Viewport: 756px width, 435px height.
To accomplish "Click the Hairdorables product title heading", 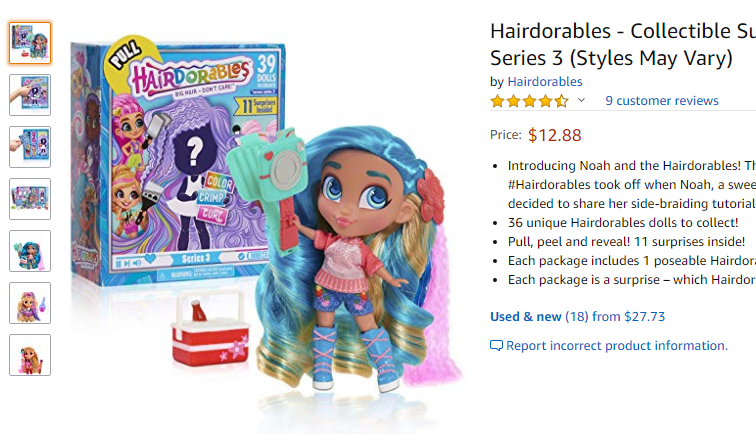I will coord(623,44).
